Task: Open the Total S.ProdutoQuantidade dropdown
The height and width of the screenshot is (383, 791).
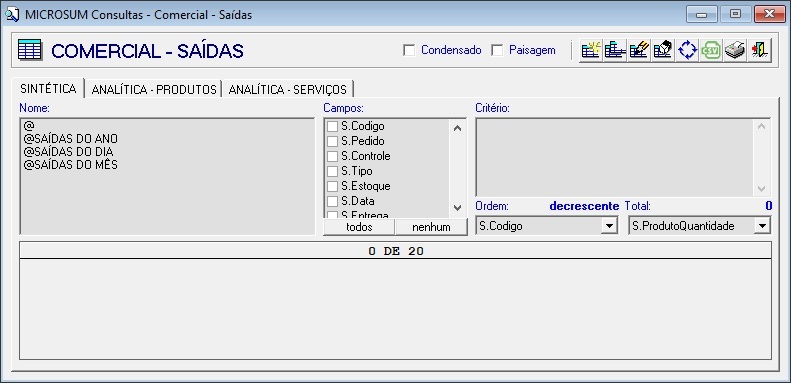Action: point(762,226)
